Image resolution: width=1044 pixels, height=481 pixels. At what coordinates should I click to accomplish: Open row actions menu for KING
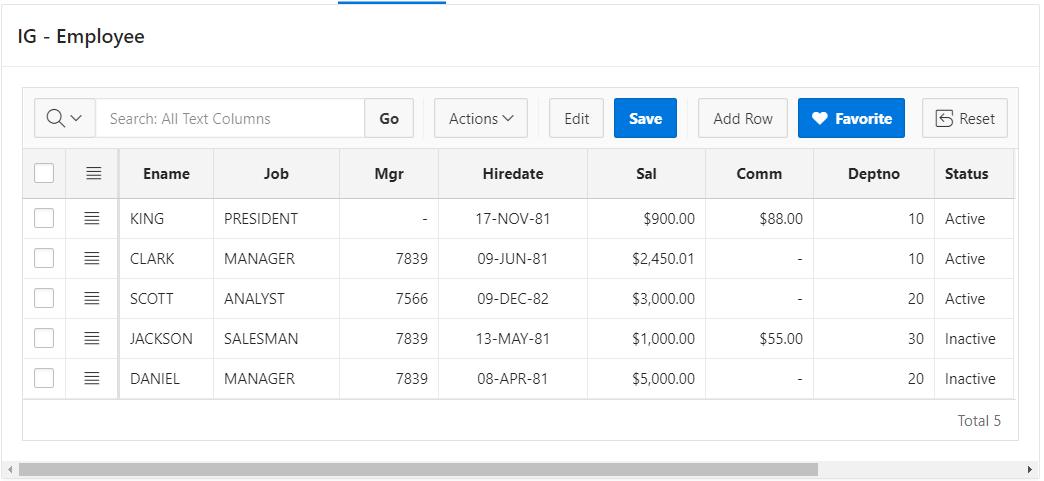pos(92,218)
